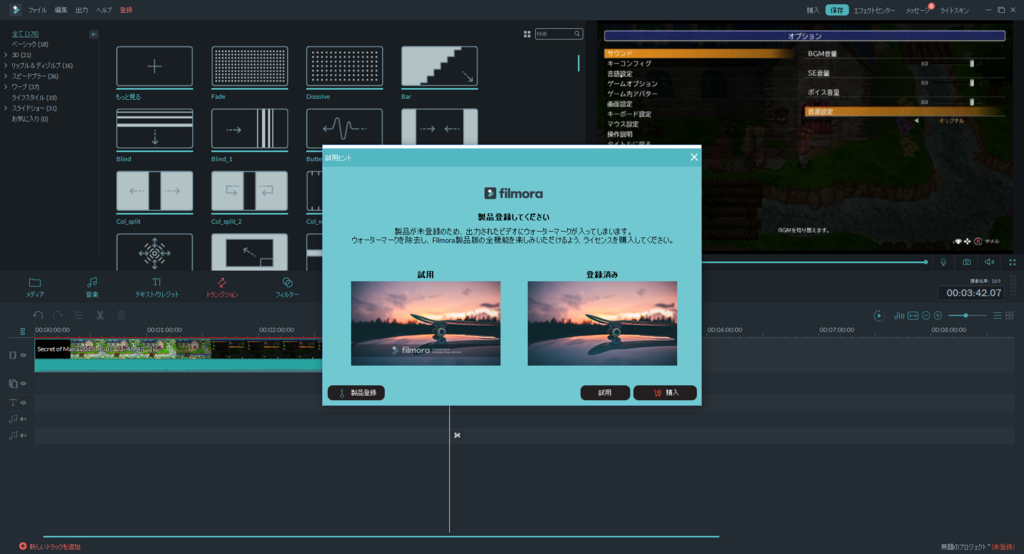Viewport: 1024px width, 554px height.
Task: Click the redo arrow in timeline toolbar
Action: (57, 316)
